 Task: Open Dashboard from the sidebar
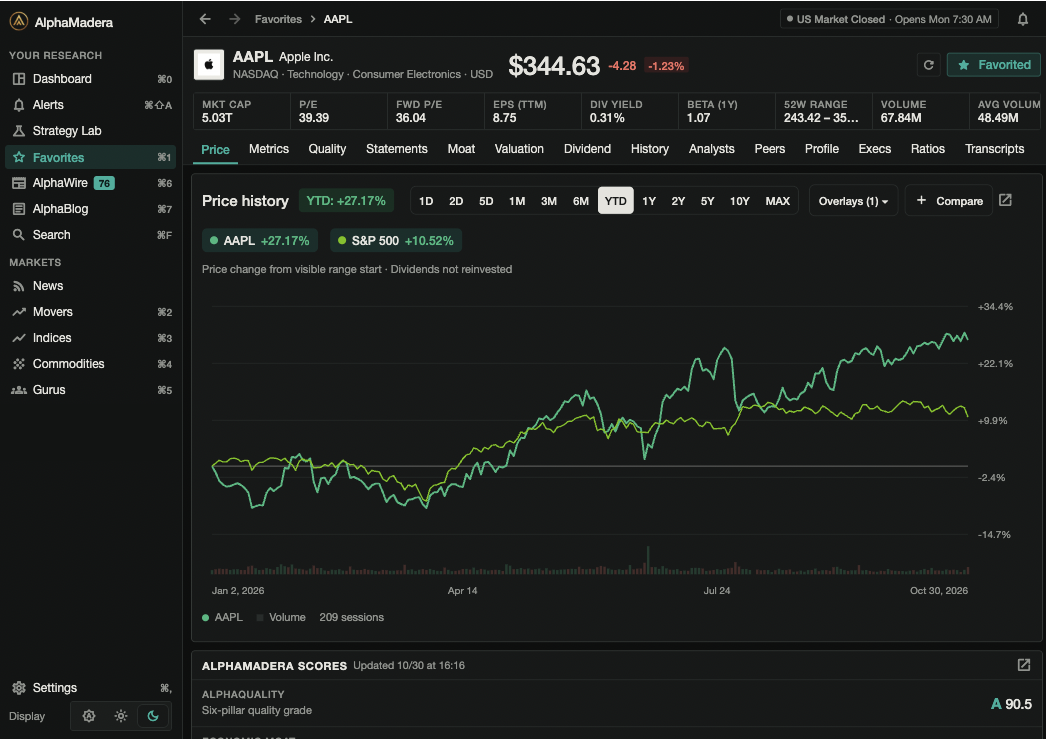coord(91,79)
